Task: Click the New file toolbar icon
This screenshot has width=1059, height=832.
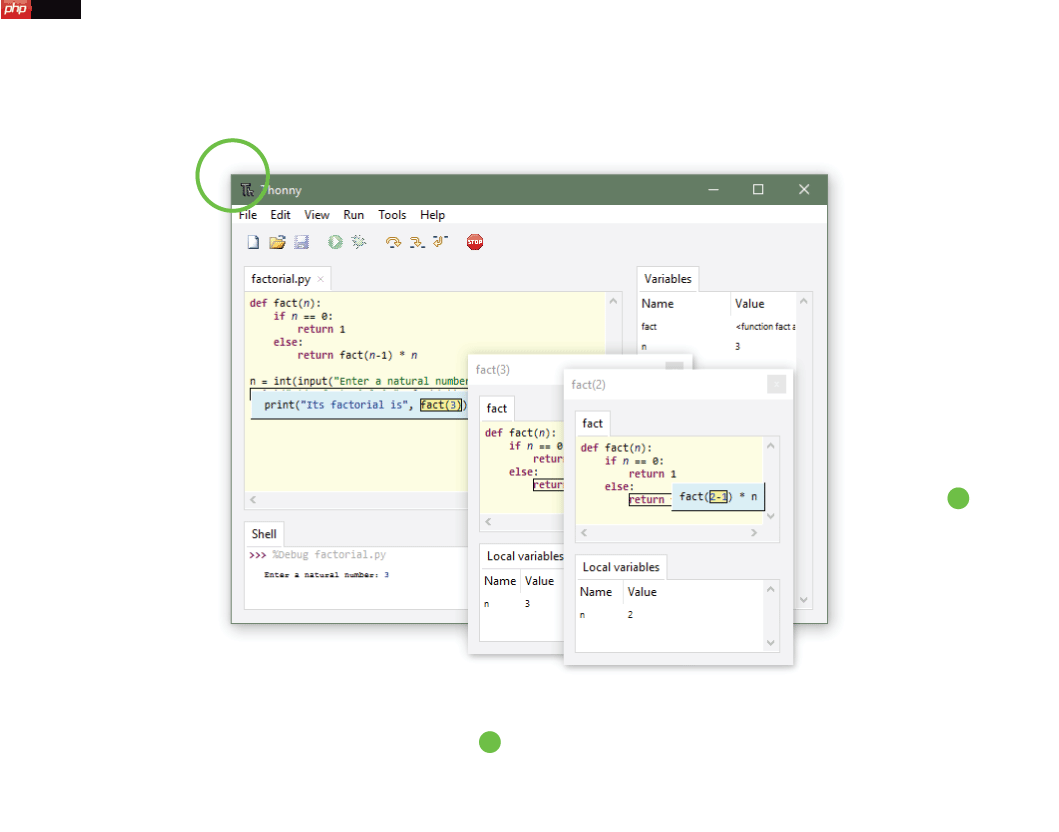Action: (253, 242)
